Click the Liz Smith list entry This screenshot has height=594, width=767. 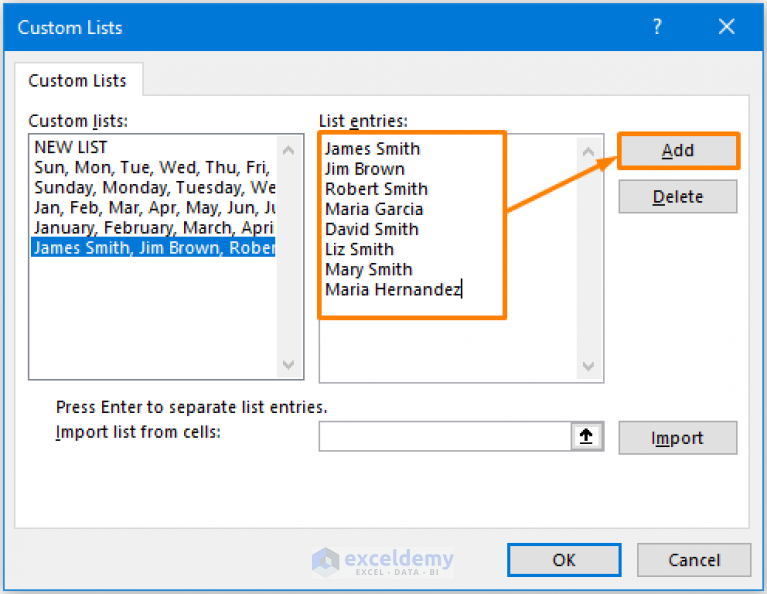360,249
